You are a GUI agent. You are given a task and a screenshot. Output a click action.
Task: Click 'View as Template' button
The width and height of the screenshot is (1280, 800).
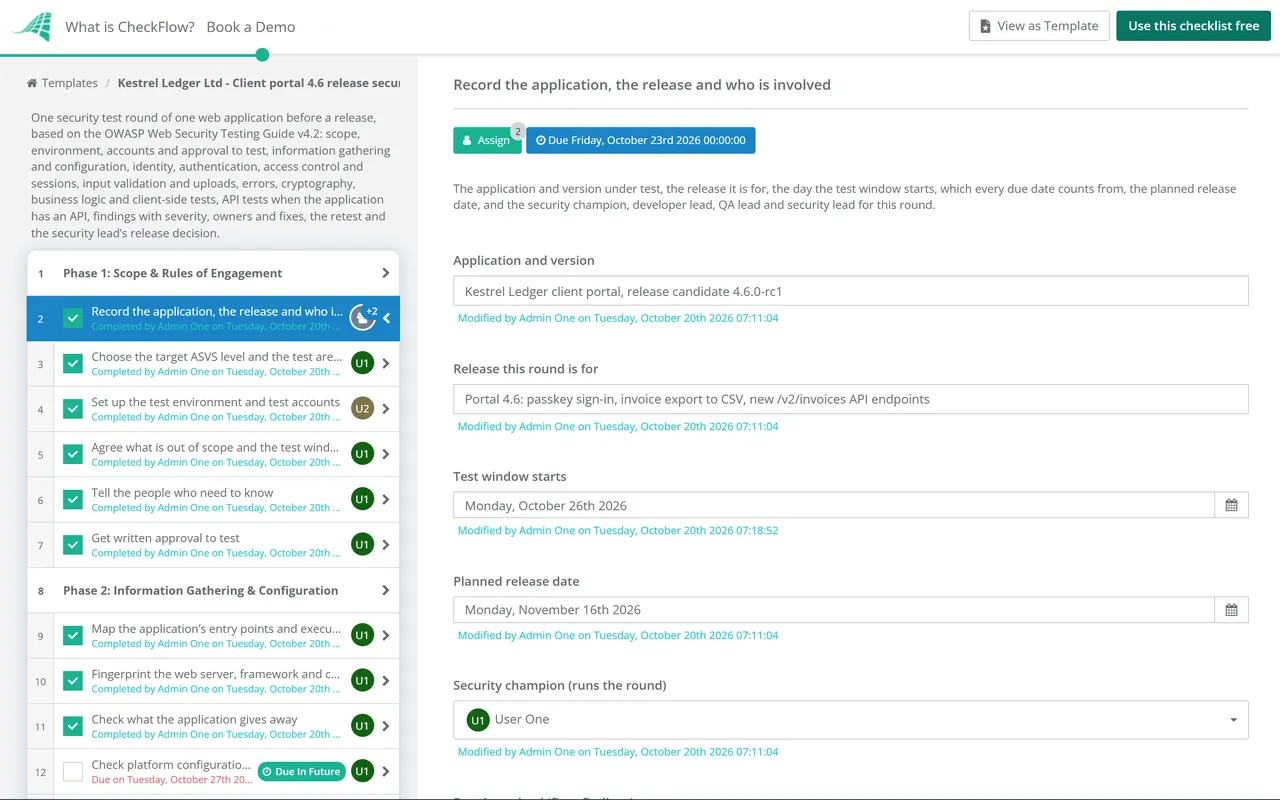1039,26
